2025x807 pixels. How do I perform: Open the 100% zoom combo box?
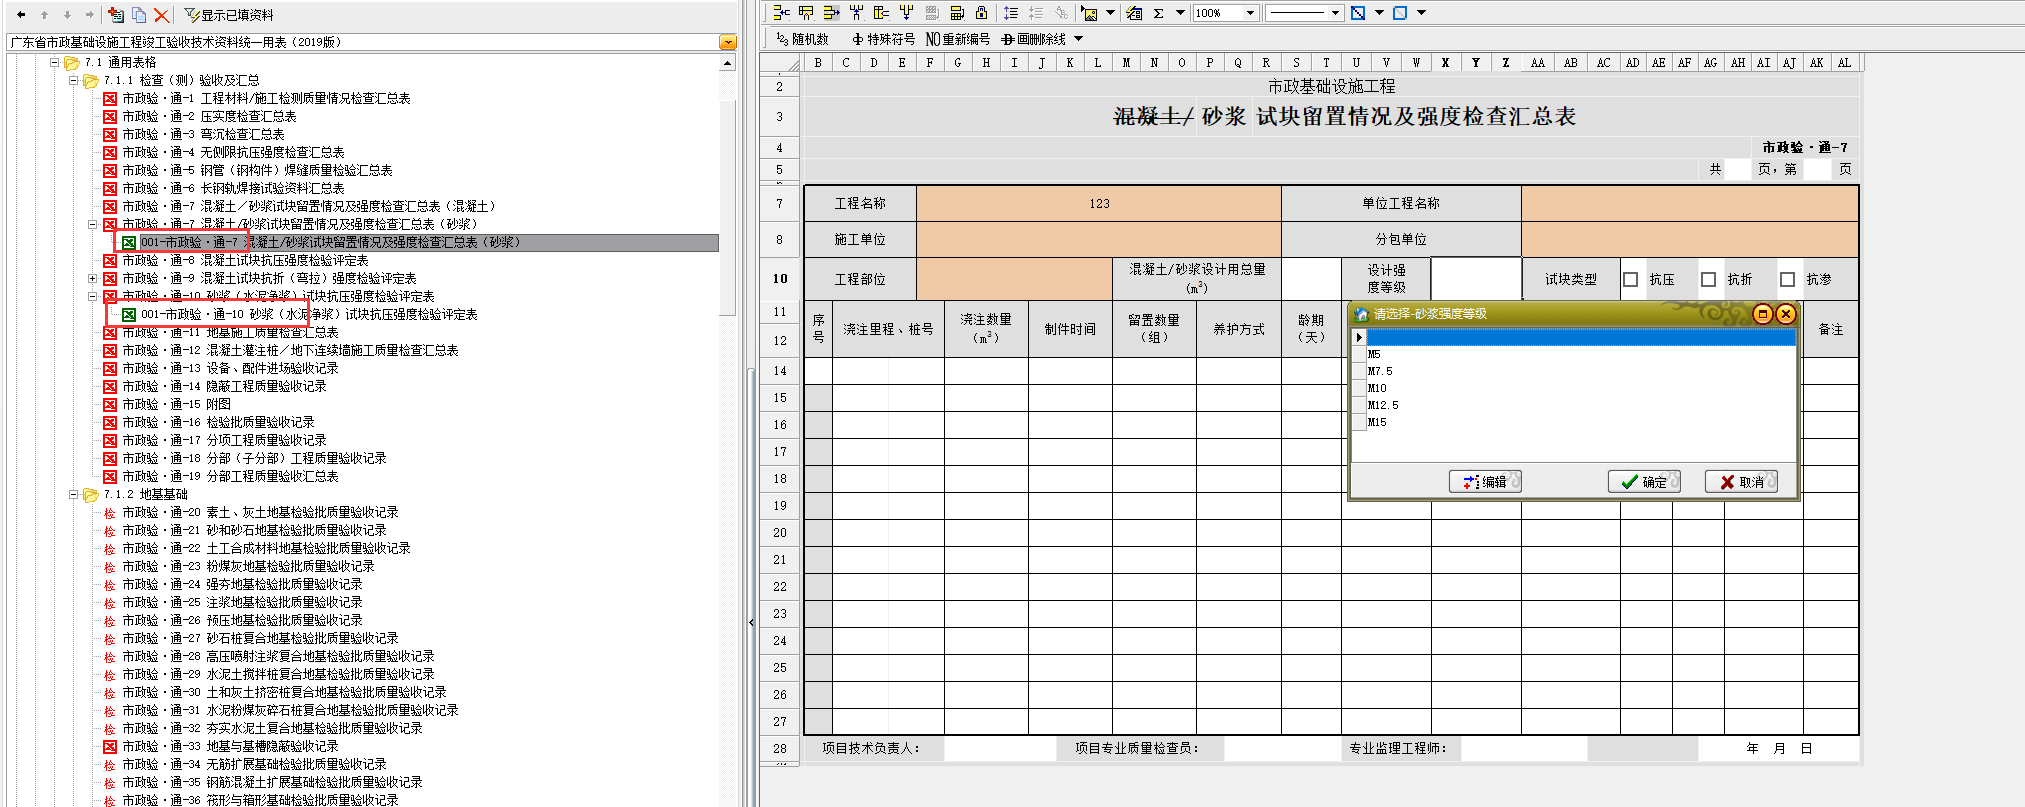pos(1250,13)
